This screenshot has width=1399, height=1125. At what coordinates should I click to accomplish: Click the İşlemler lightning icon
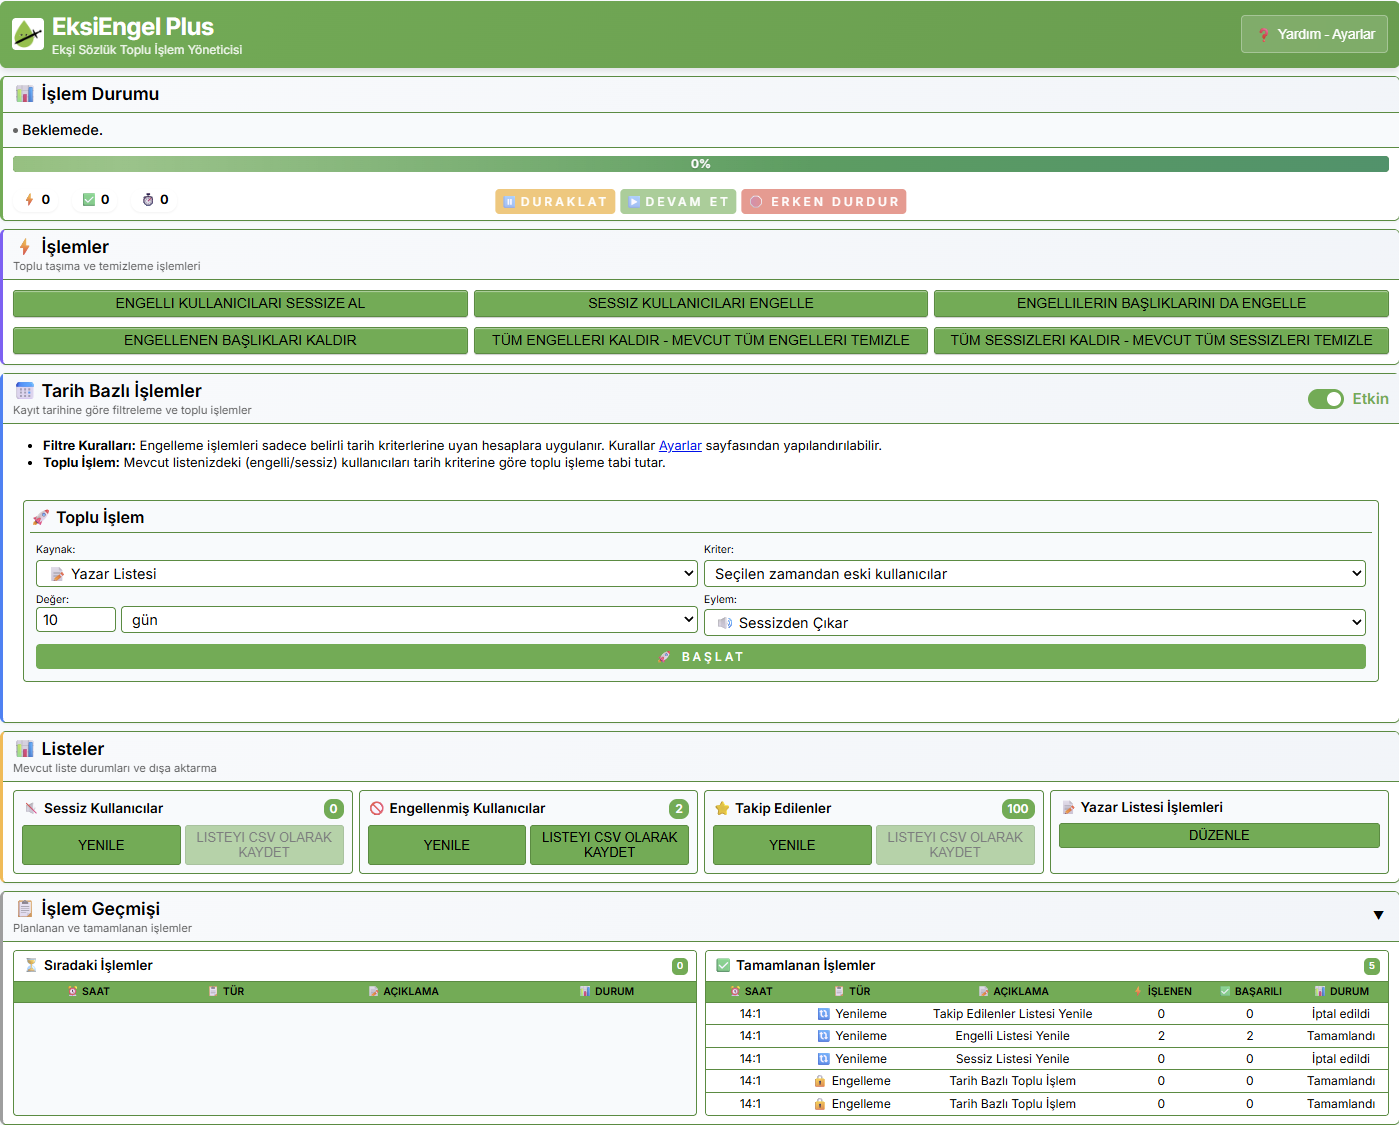point(25,247)
